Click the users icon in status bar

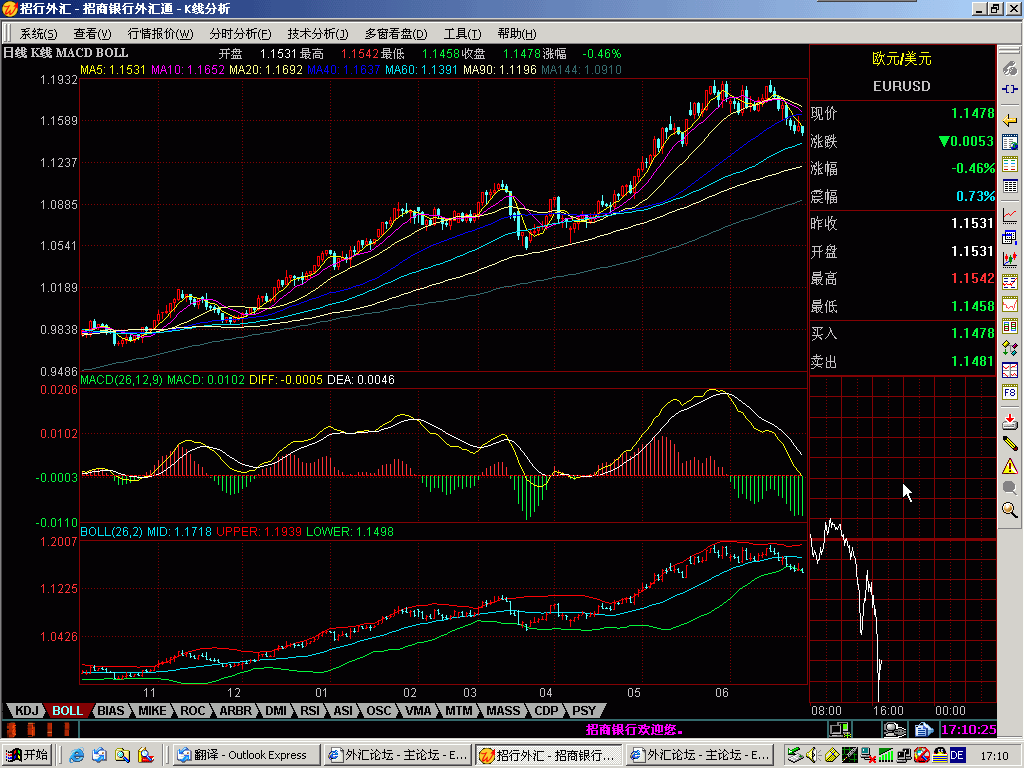[x=894, y=729]
